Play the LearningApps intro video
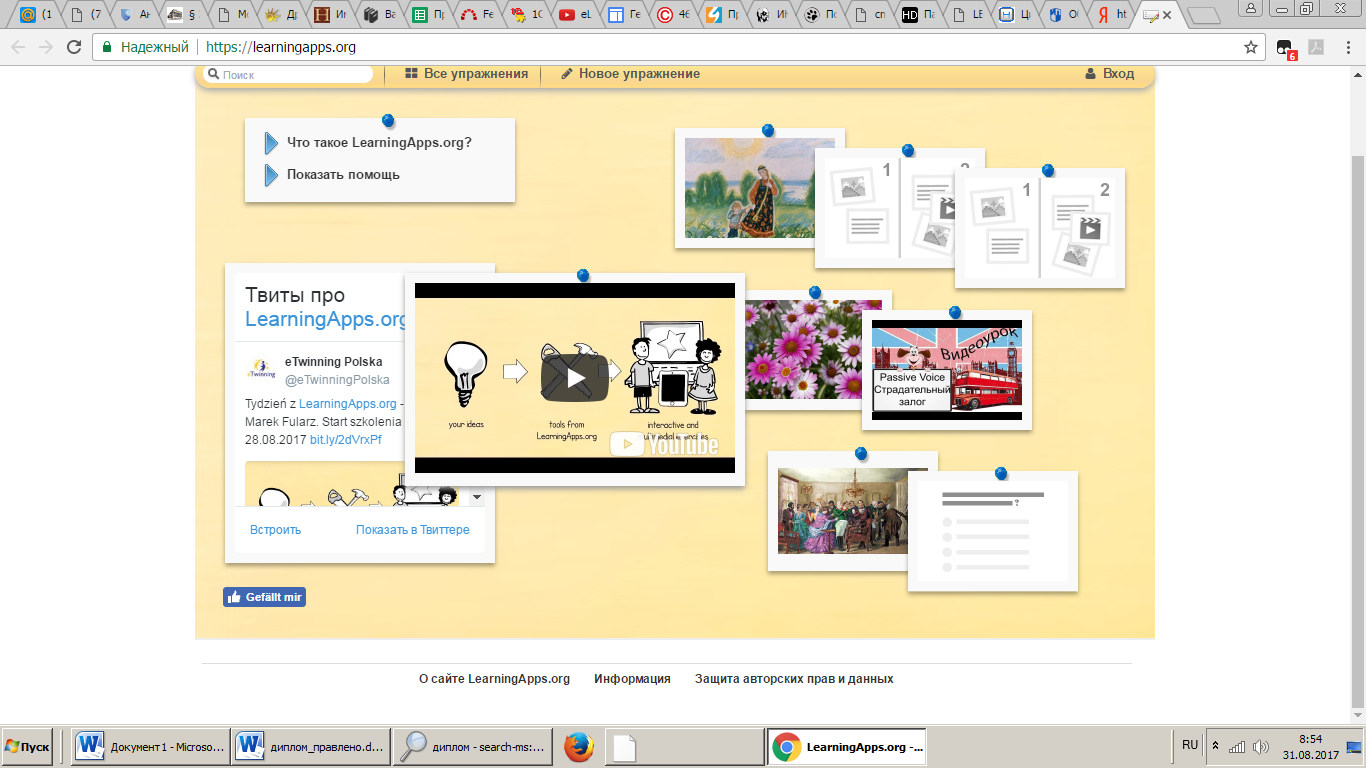1366x768 pixels. tap(575, 378)
